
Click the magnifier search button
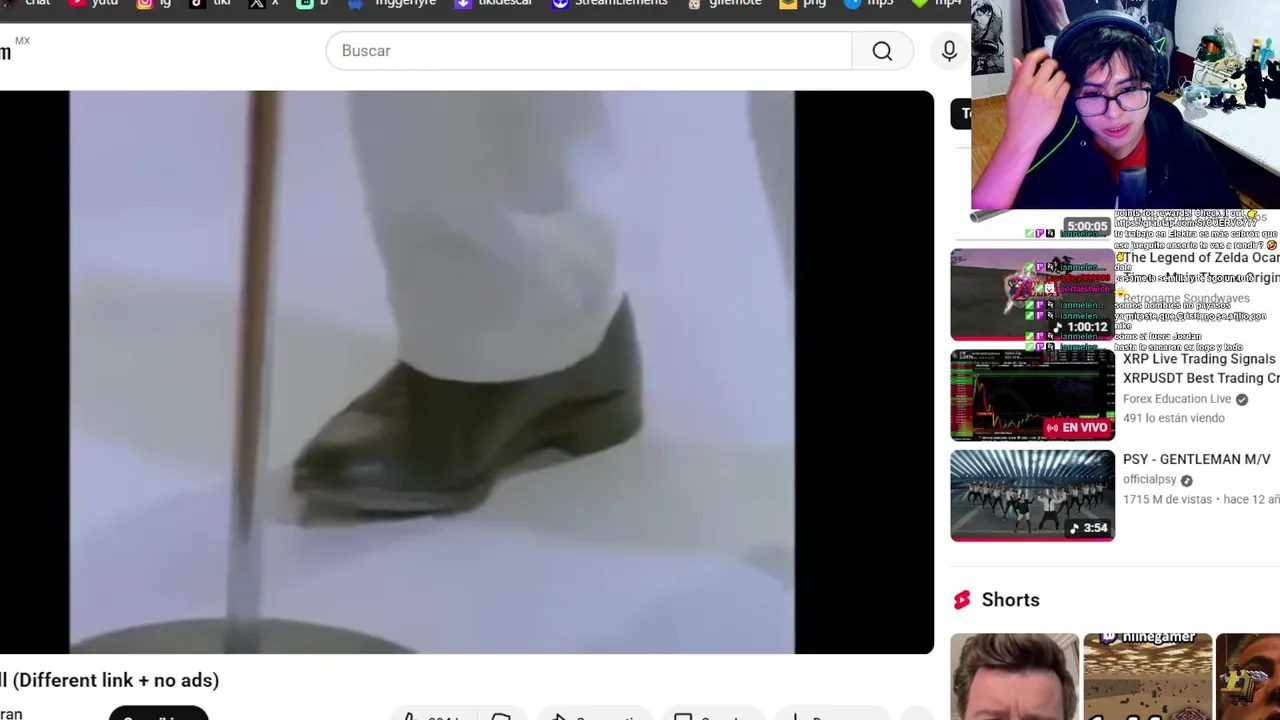882,51
